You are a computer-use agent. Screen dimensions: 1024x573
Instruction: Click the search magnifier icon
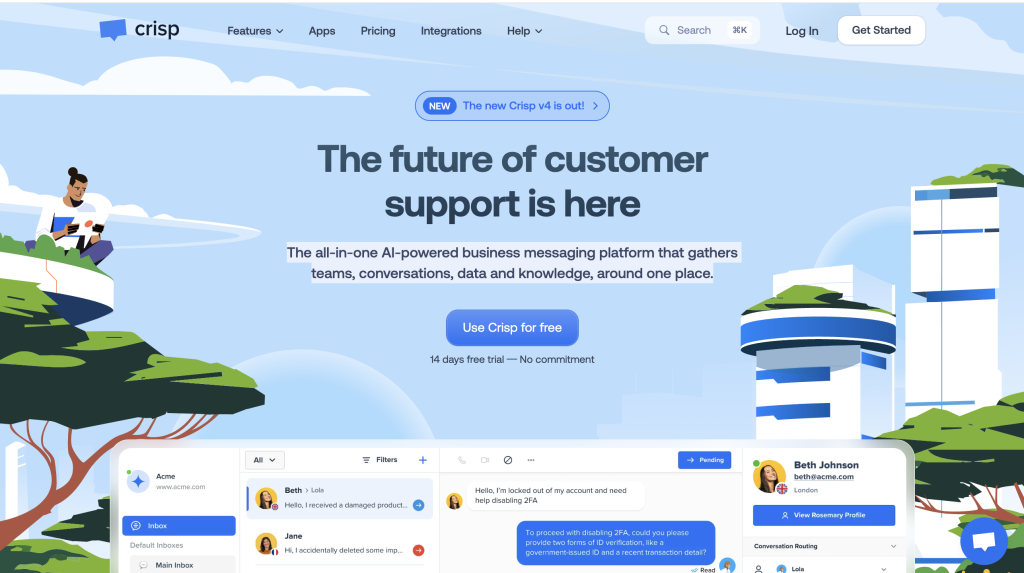tap(664, 30)
